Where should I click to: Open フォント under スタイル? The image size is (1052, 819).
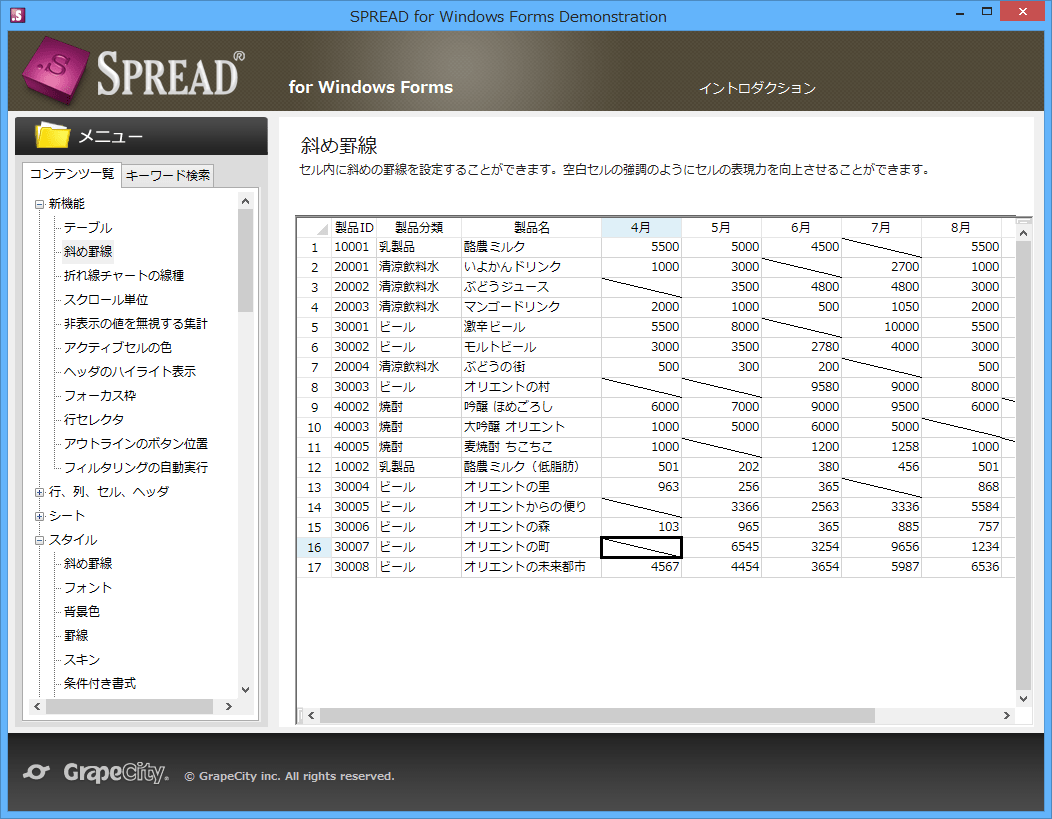point(80,587)
